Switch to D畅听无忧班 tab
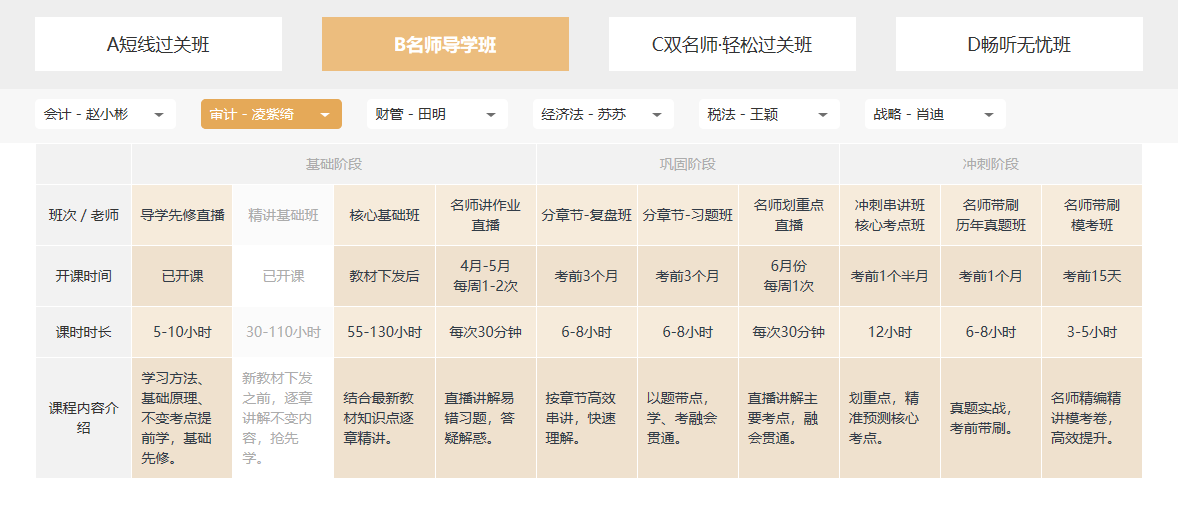The width and height of the screenshot is (1178, 518). pyautogui.click(x=1019, y=44)
